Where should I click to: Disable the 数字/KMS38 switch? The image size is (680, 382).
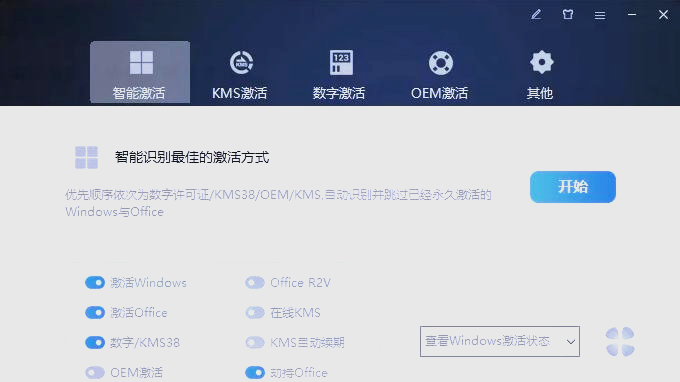pyautogui.click(x=95, y=343)
